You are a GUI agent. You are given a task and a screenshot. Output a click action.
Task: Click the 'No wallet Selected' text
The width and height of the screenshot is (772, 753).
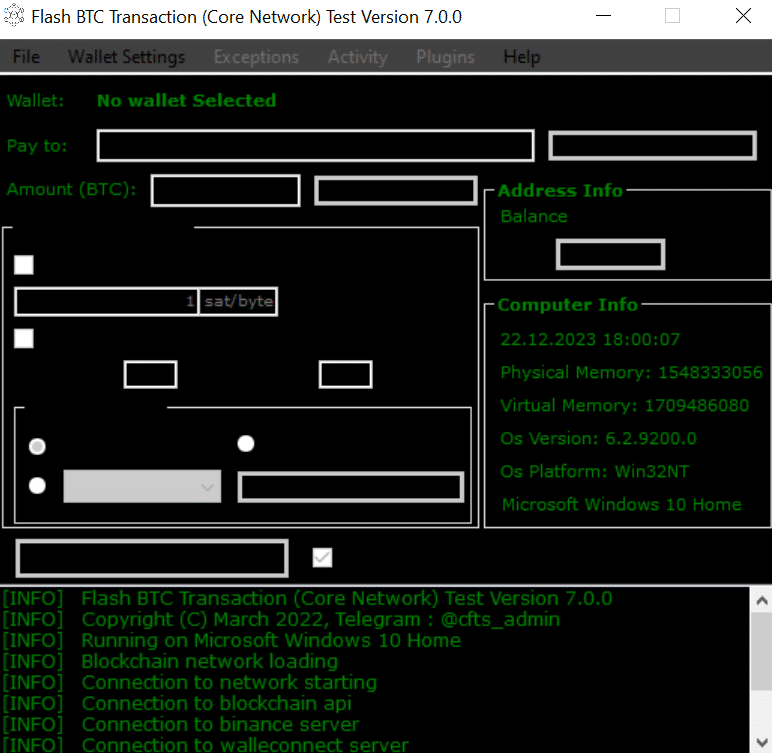click(x=187, y=100)
